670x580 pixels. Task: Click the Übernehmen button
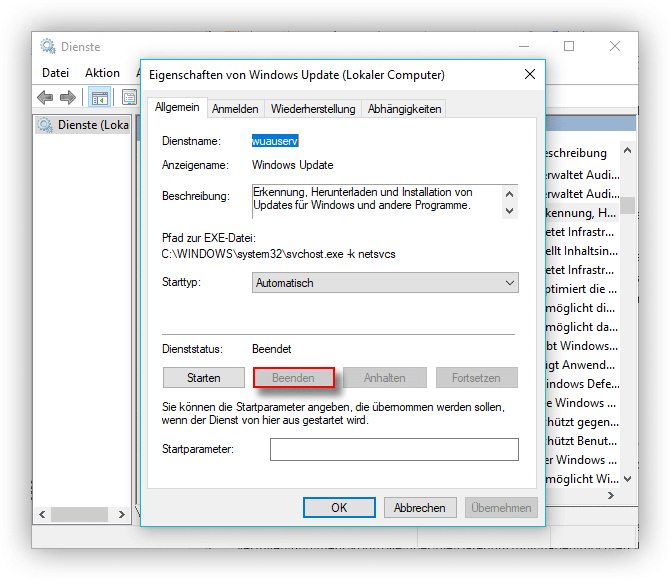(501, 507)
